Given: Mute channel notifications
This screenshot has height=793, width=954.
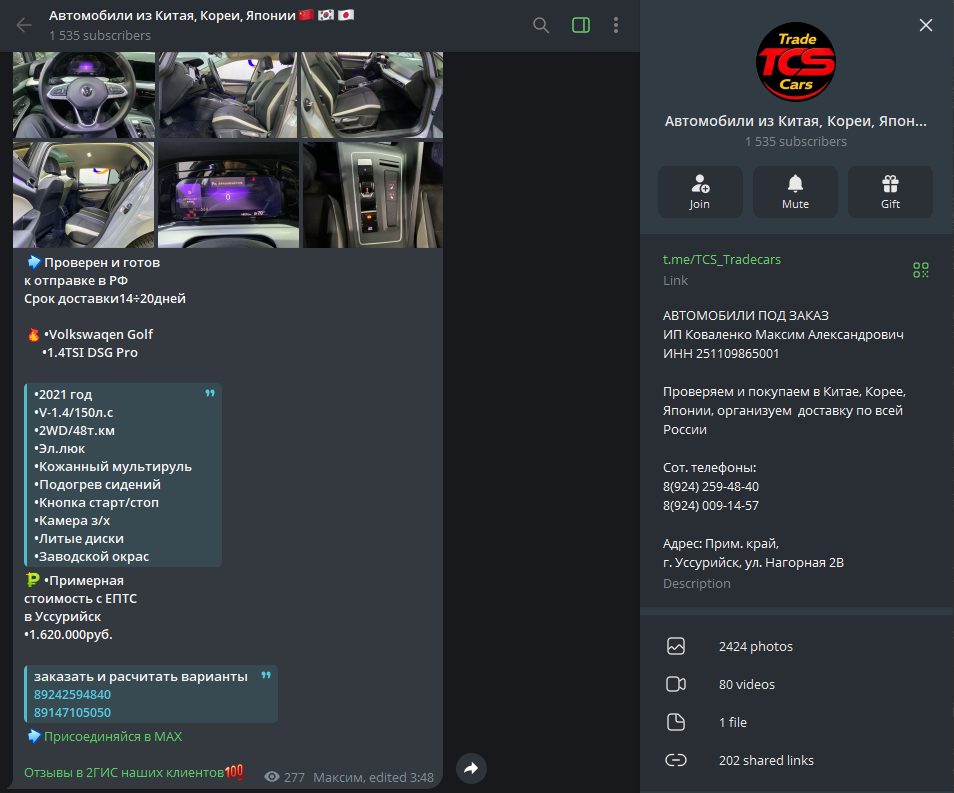Looking at the screenshot, I should coord(795,192).
